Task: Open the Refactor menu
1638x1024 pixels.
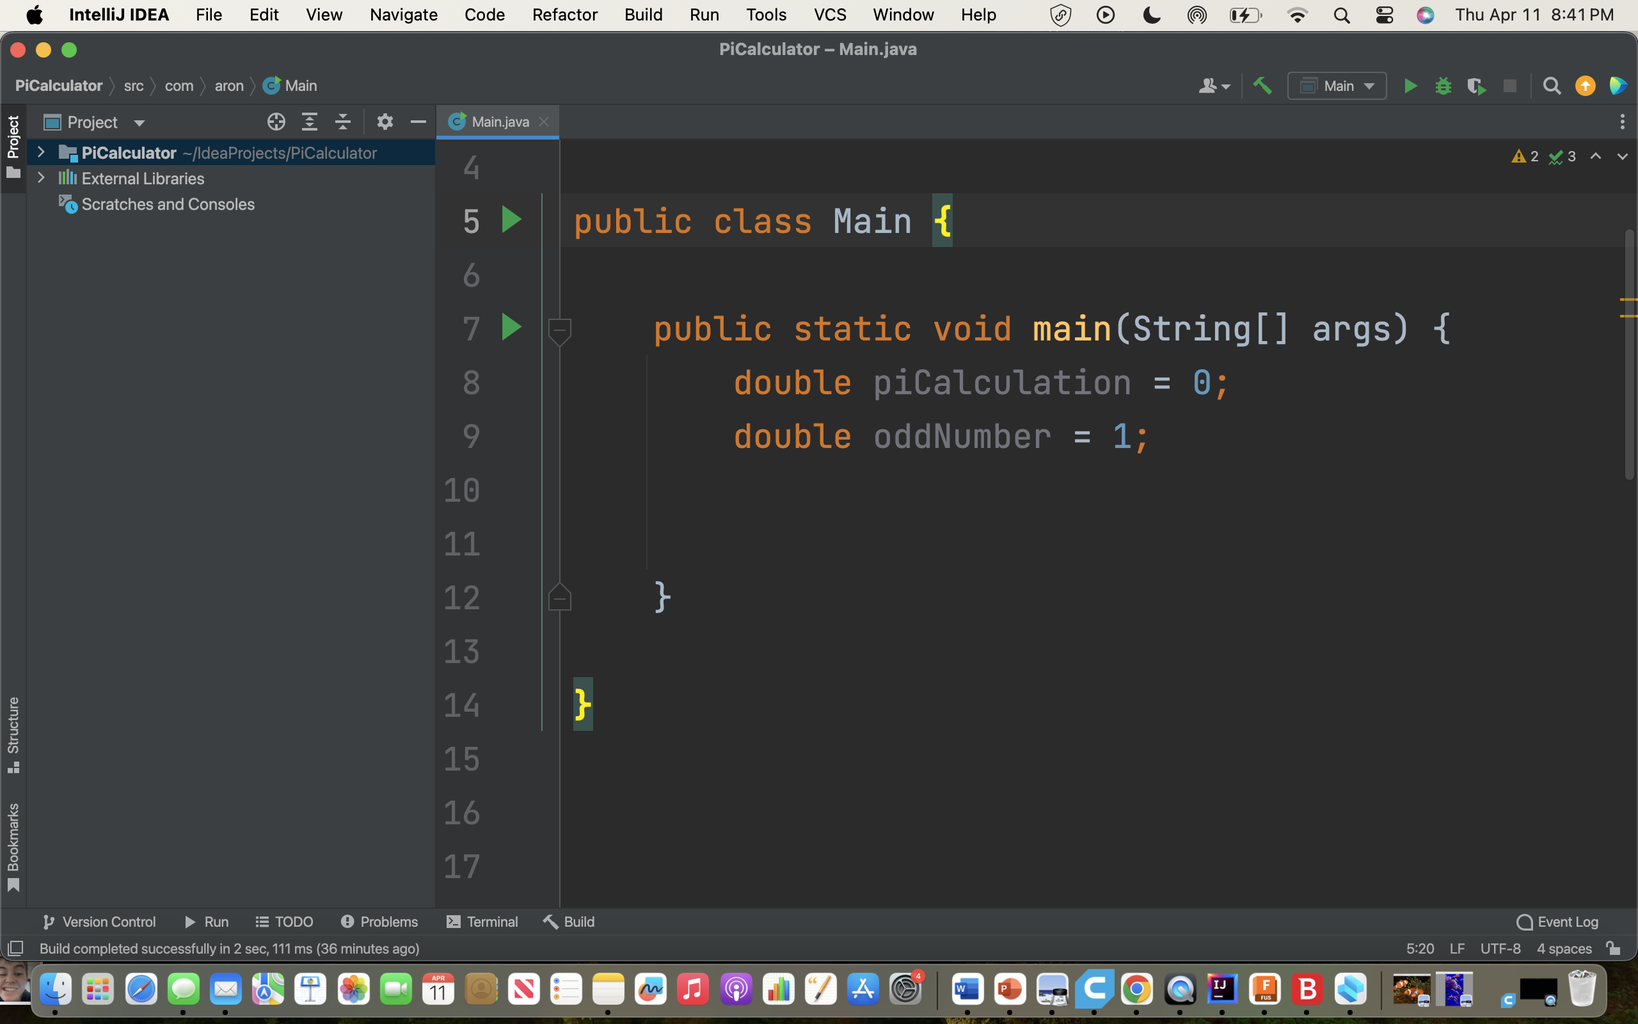Action: (x=564, y=14)
